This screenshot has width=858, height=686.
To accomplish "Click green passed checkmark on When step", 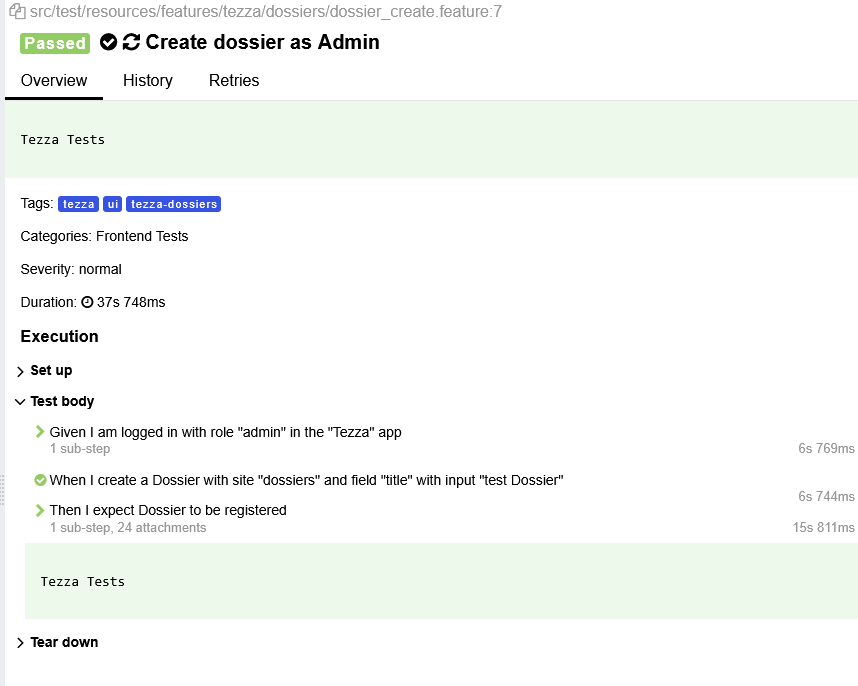I will pos(40,480).
